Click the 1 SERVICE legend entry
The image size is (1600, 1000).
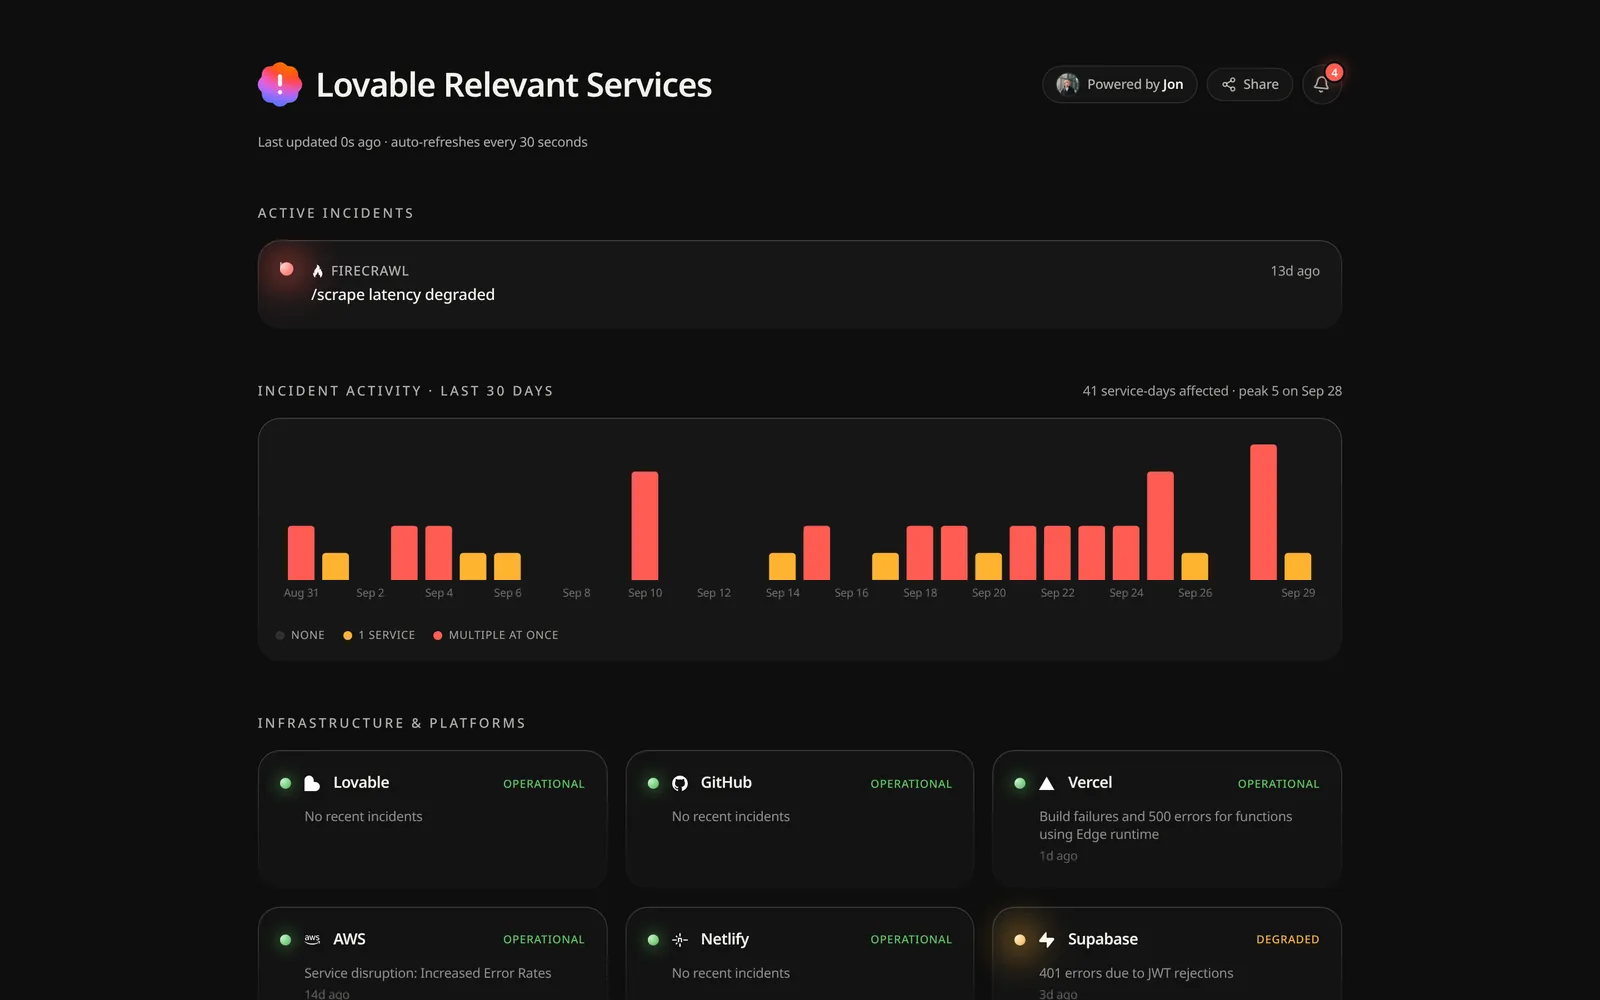(x=379, y=635)
